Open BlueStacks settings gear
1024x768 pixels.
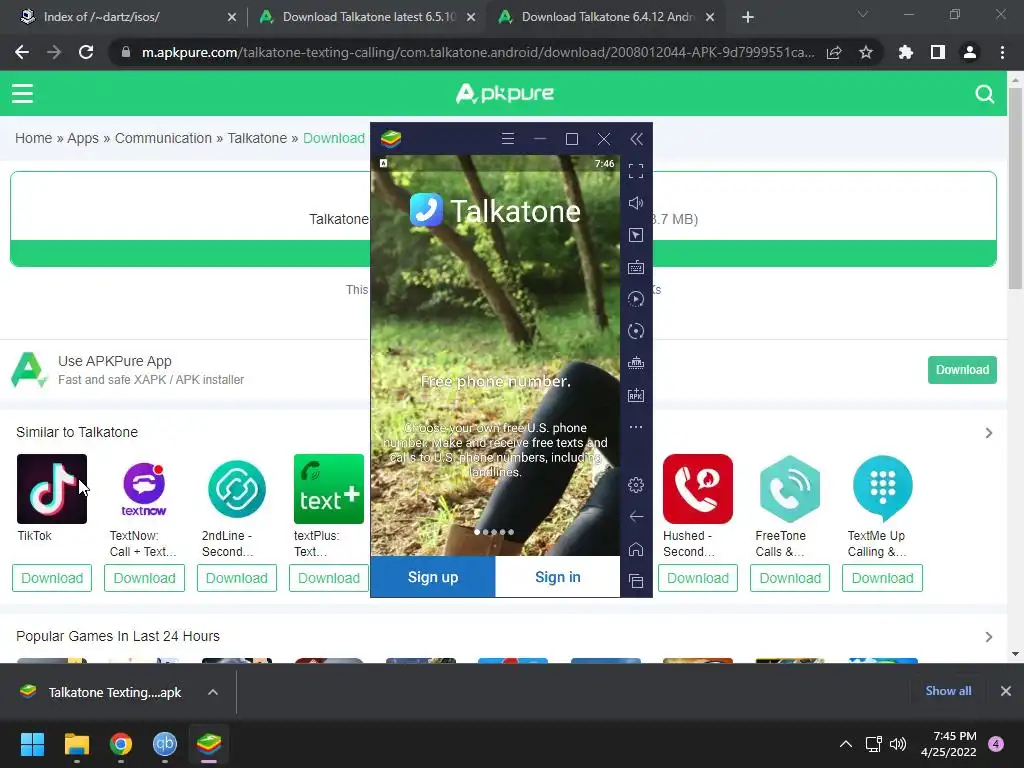(635, 485)
